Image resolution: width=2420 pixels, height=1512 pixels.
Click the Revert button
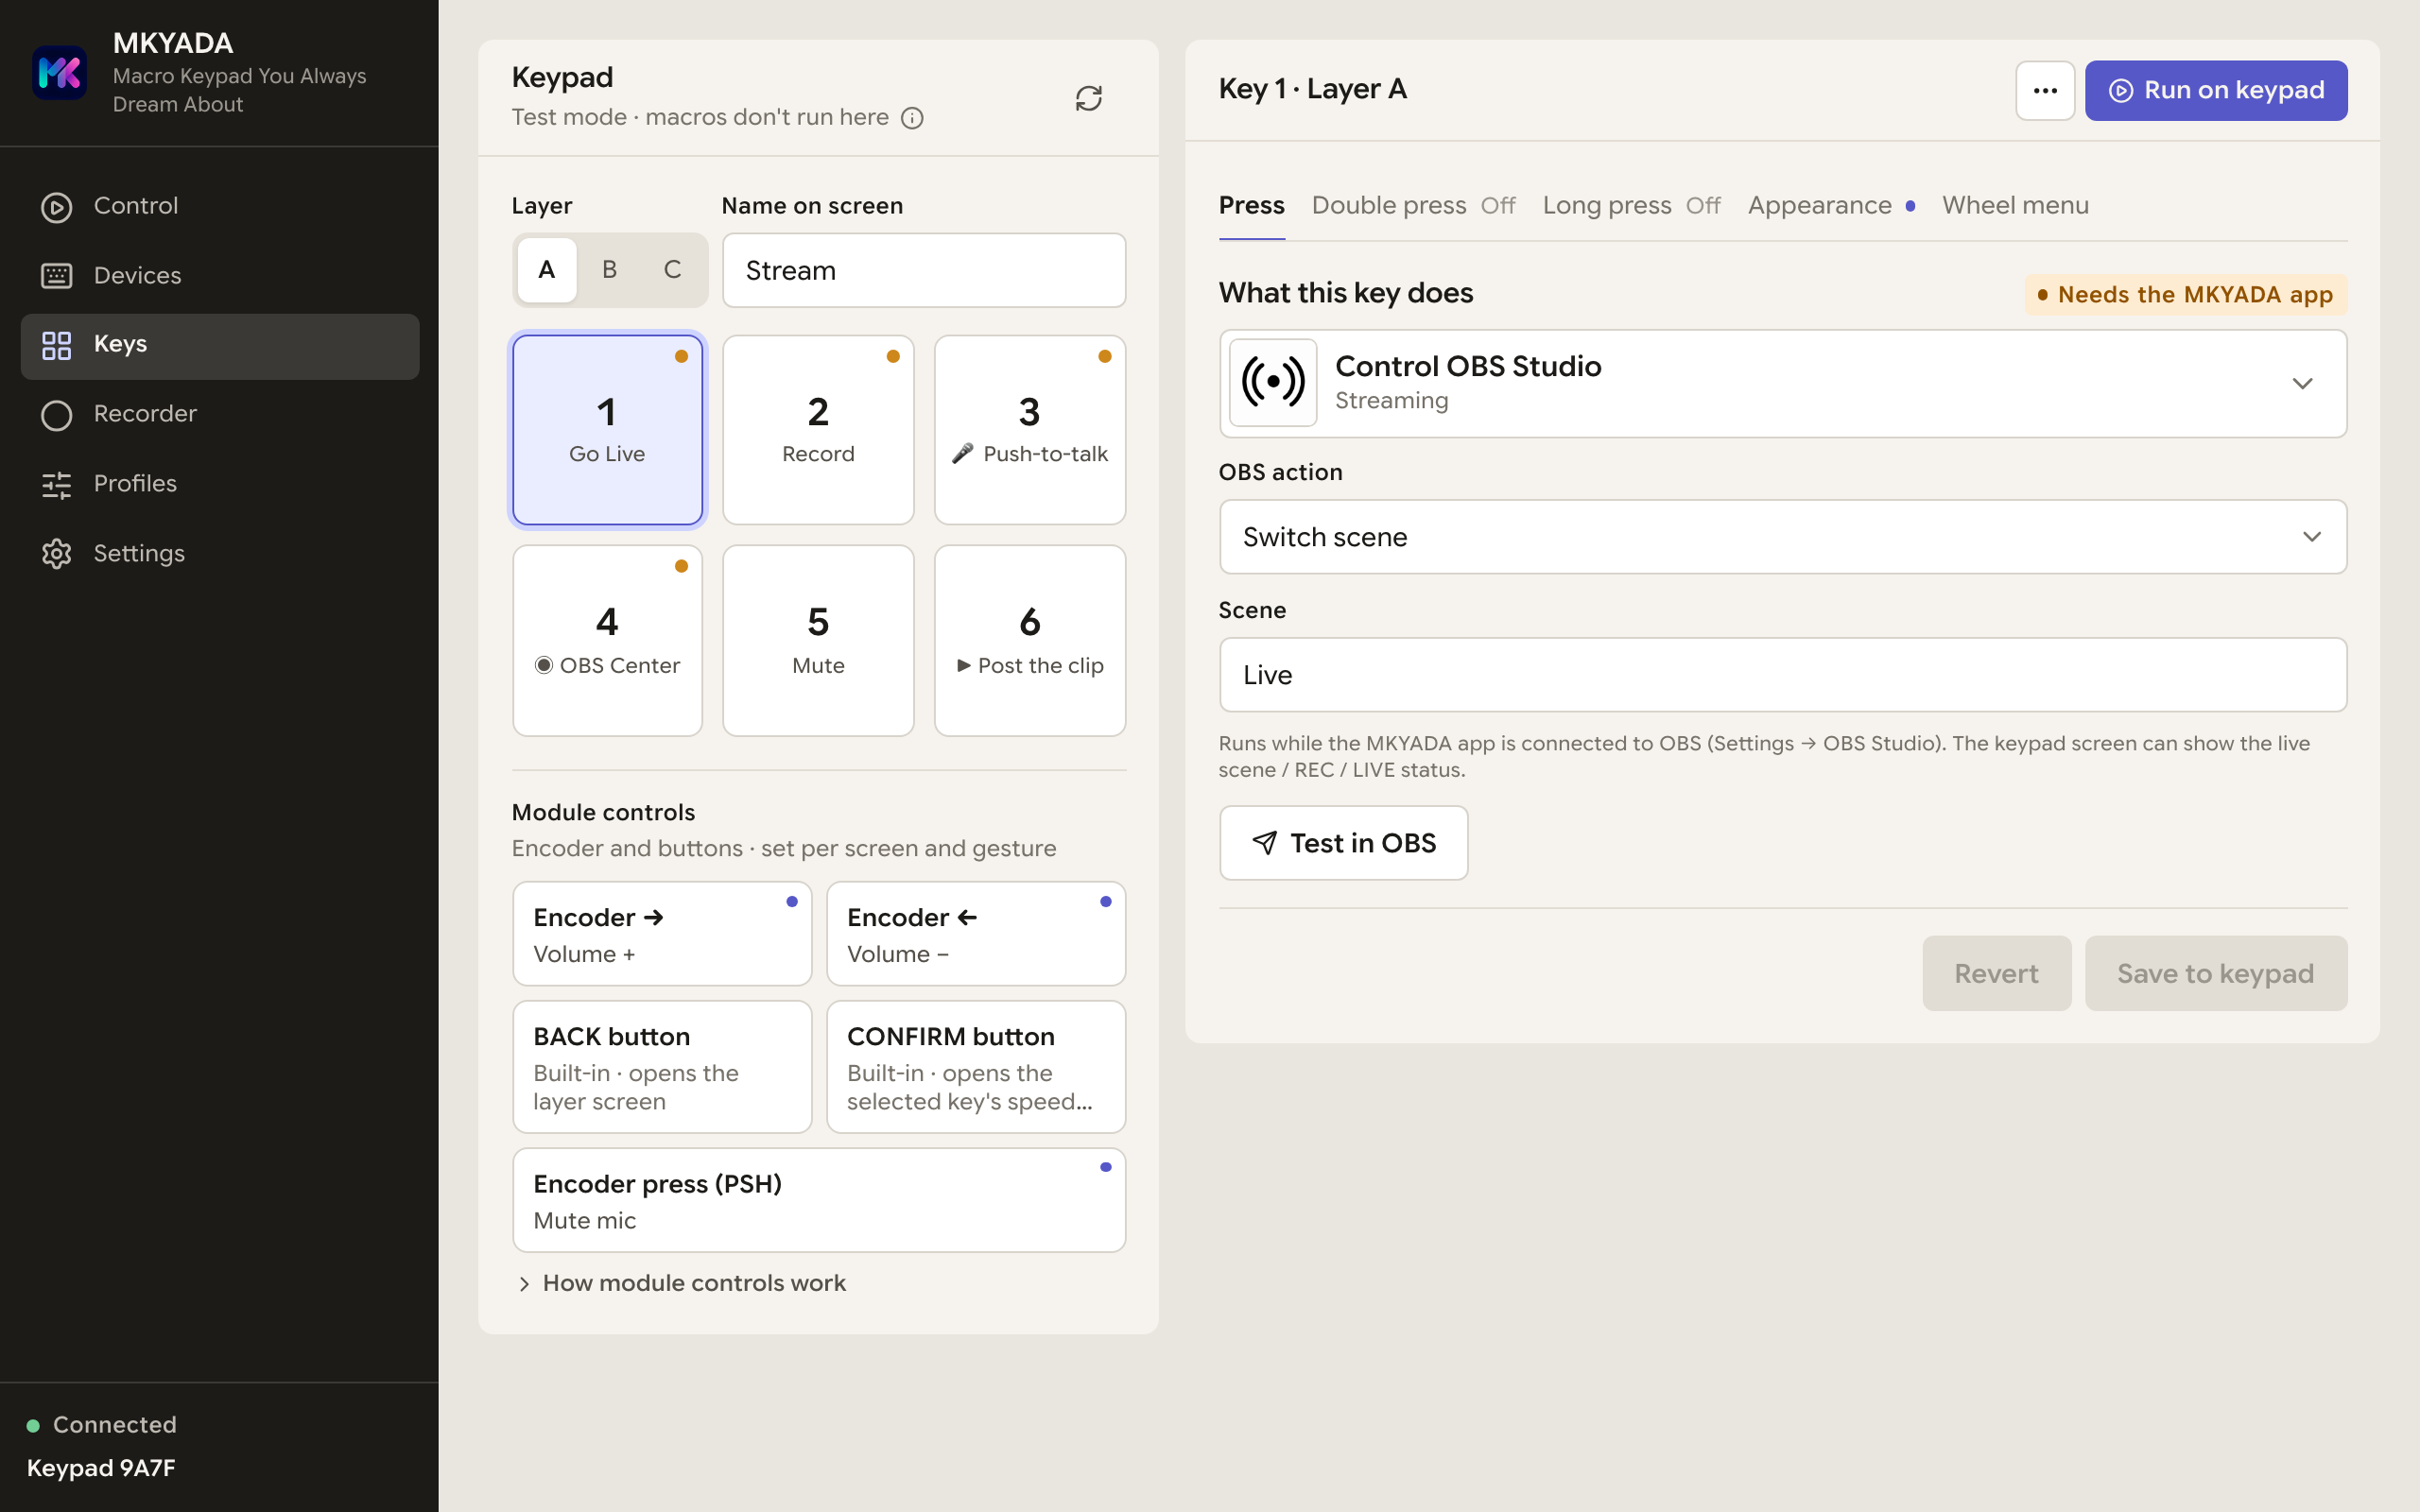(x=1996, y=973)
